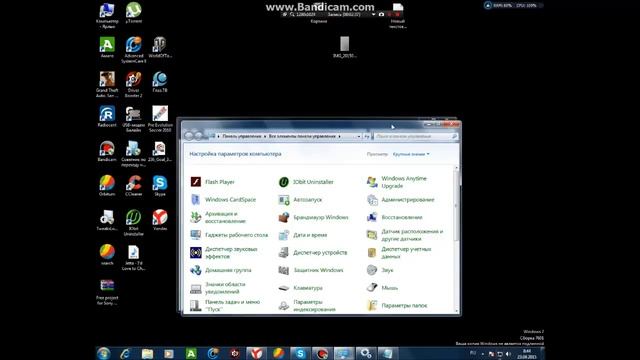
Task: Open the Звук (Sound) item
Action: point(380,270)
